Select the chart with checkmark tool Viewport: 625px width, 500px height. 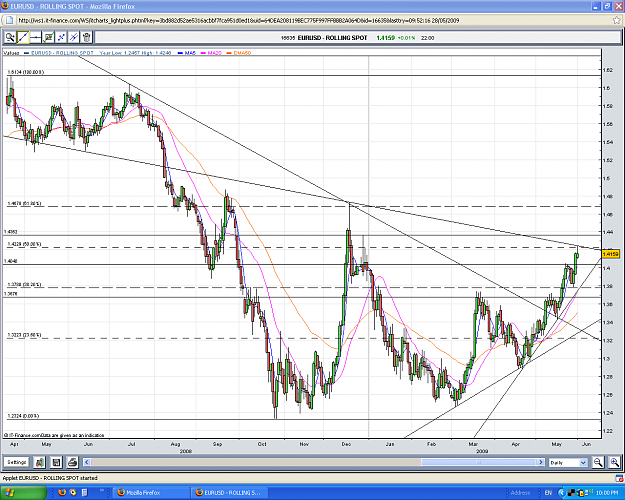pos(48,37)
